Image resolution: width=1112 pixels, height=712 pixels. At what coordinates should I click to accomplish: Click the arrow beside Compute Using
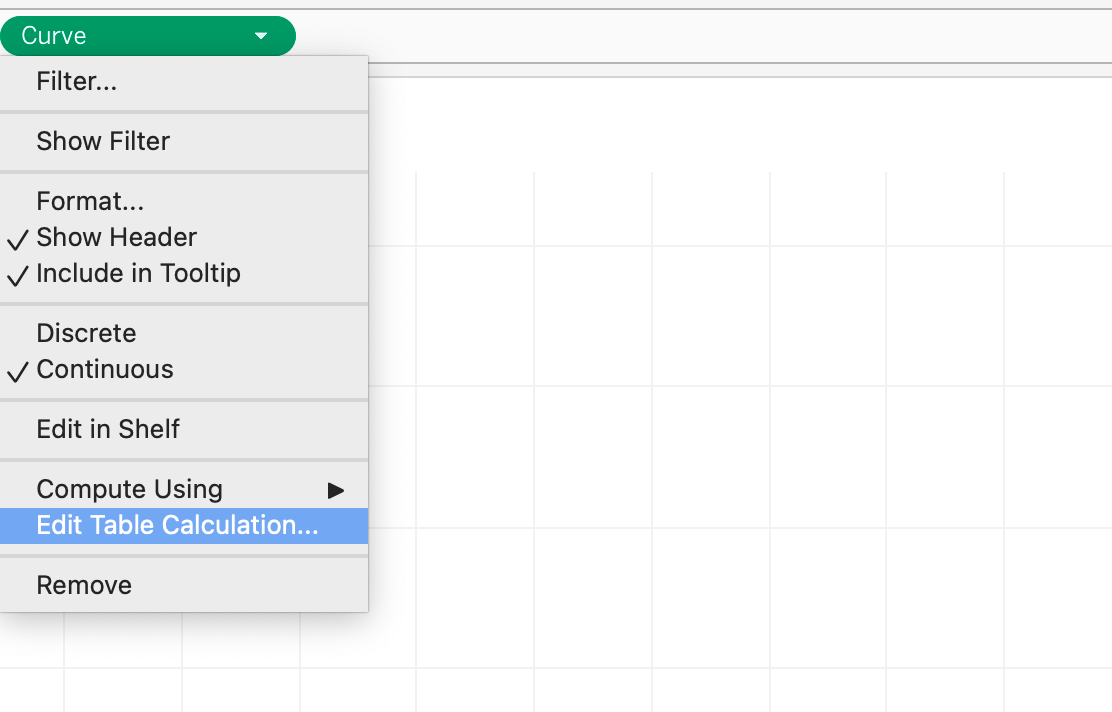(x=336, y=490)
